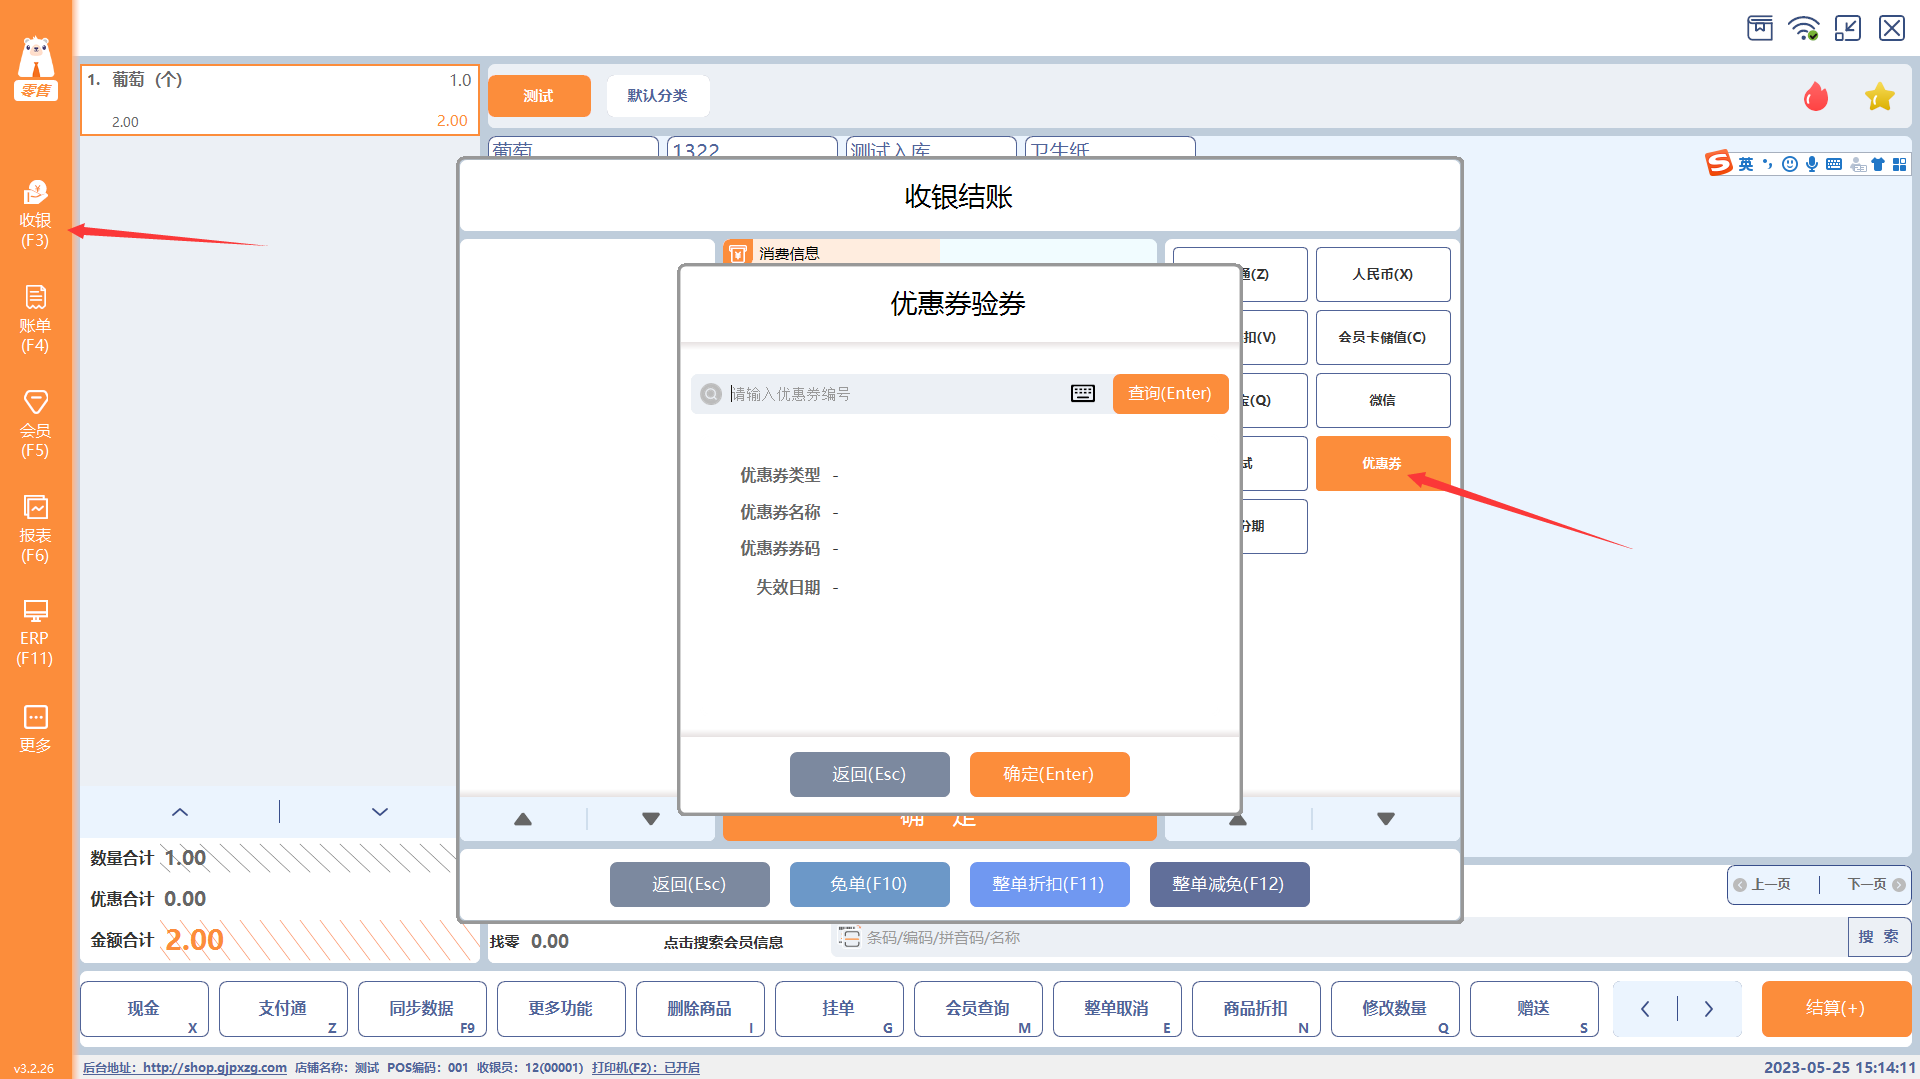Click 整单折扣(F11) button

1049,884
